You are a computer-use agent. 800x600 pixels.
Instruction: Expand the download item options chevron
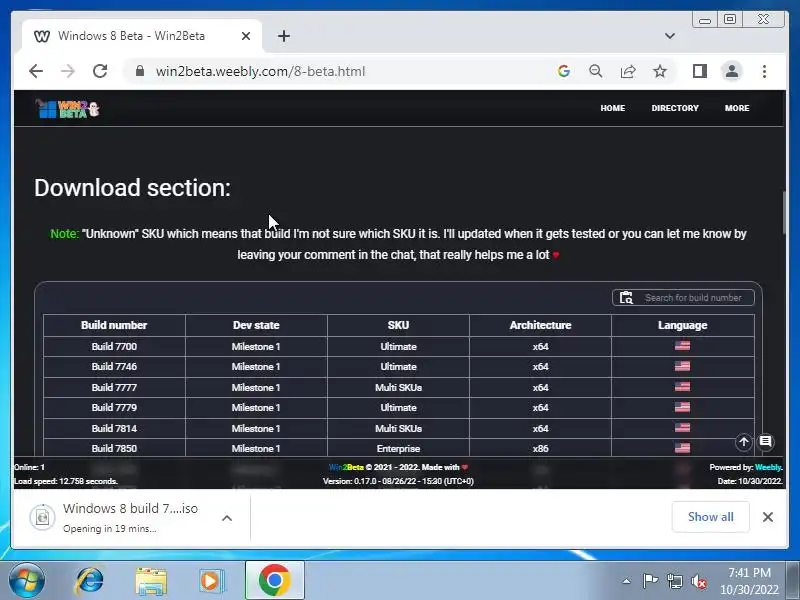(x=227, y=518)
